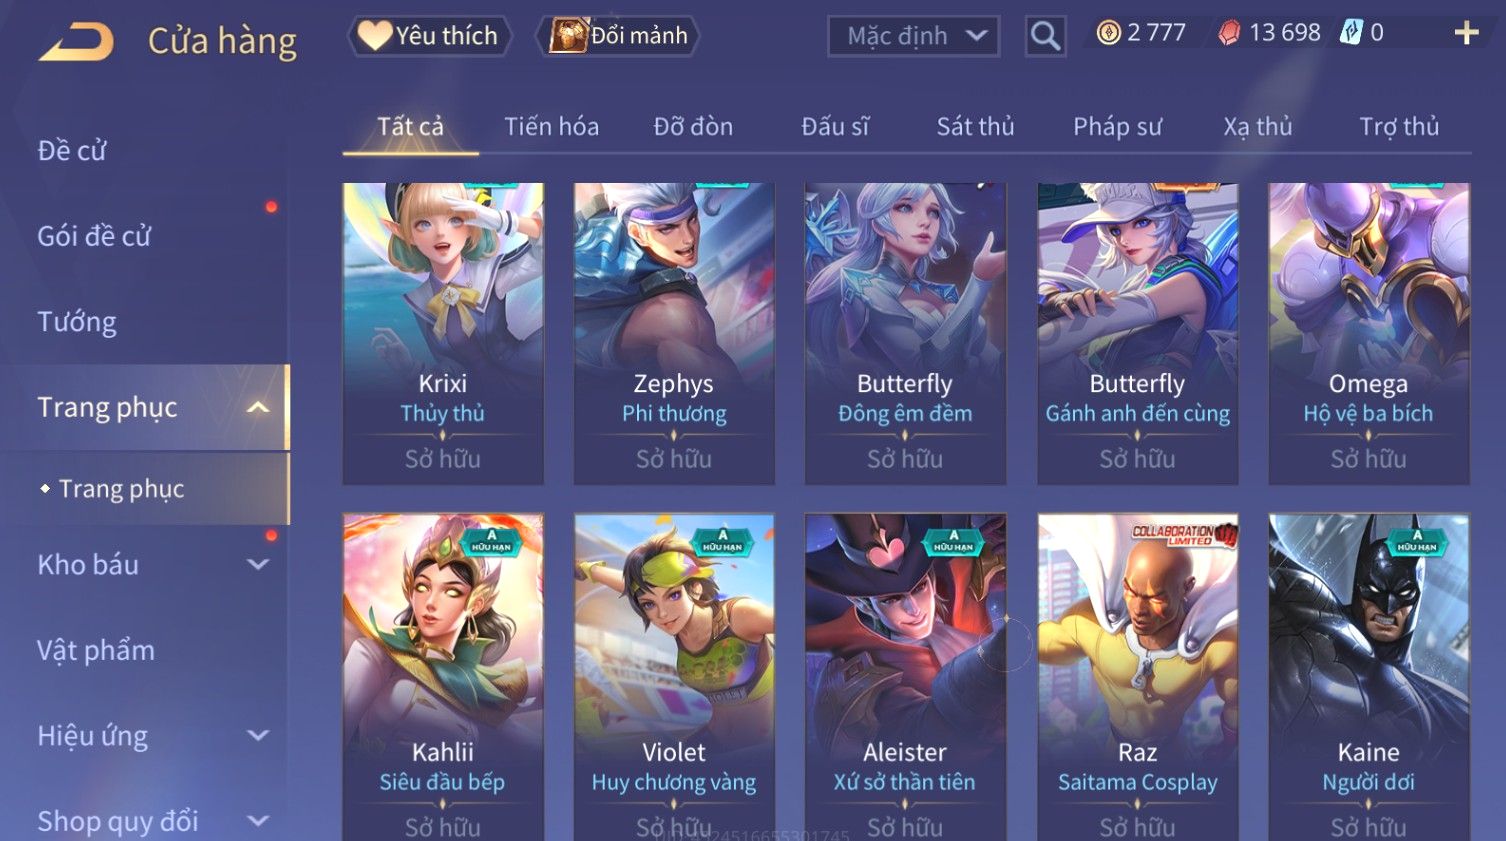
Task: Select Kaine Người dơi skin card
Action: pos(1369,677)
